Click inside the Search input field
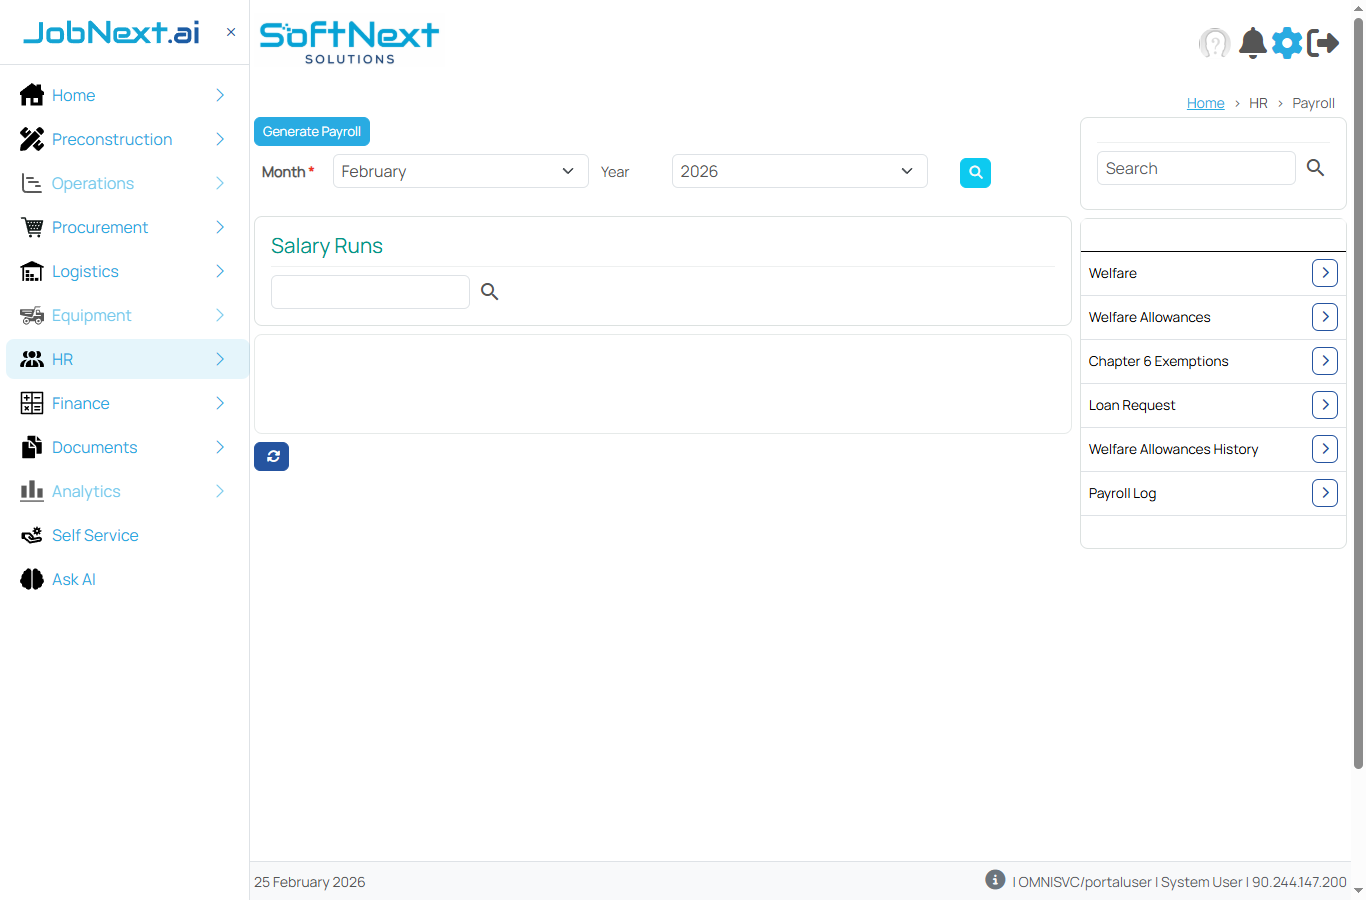Viewport: 1366px width, 900px height. tap(1196, 168)
